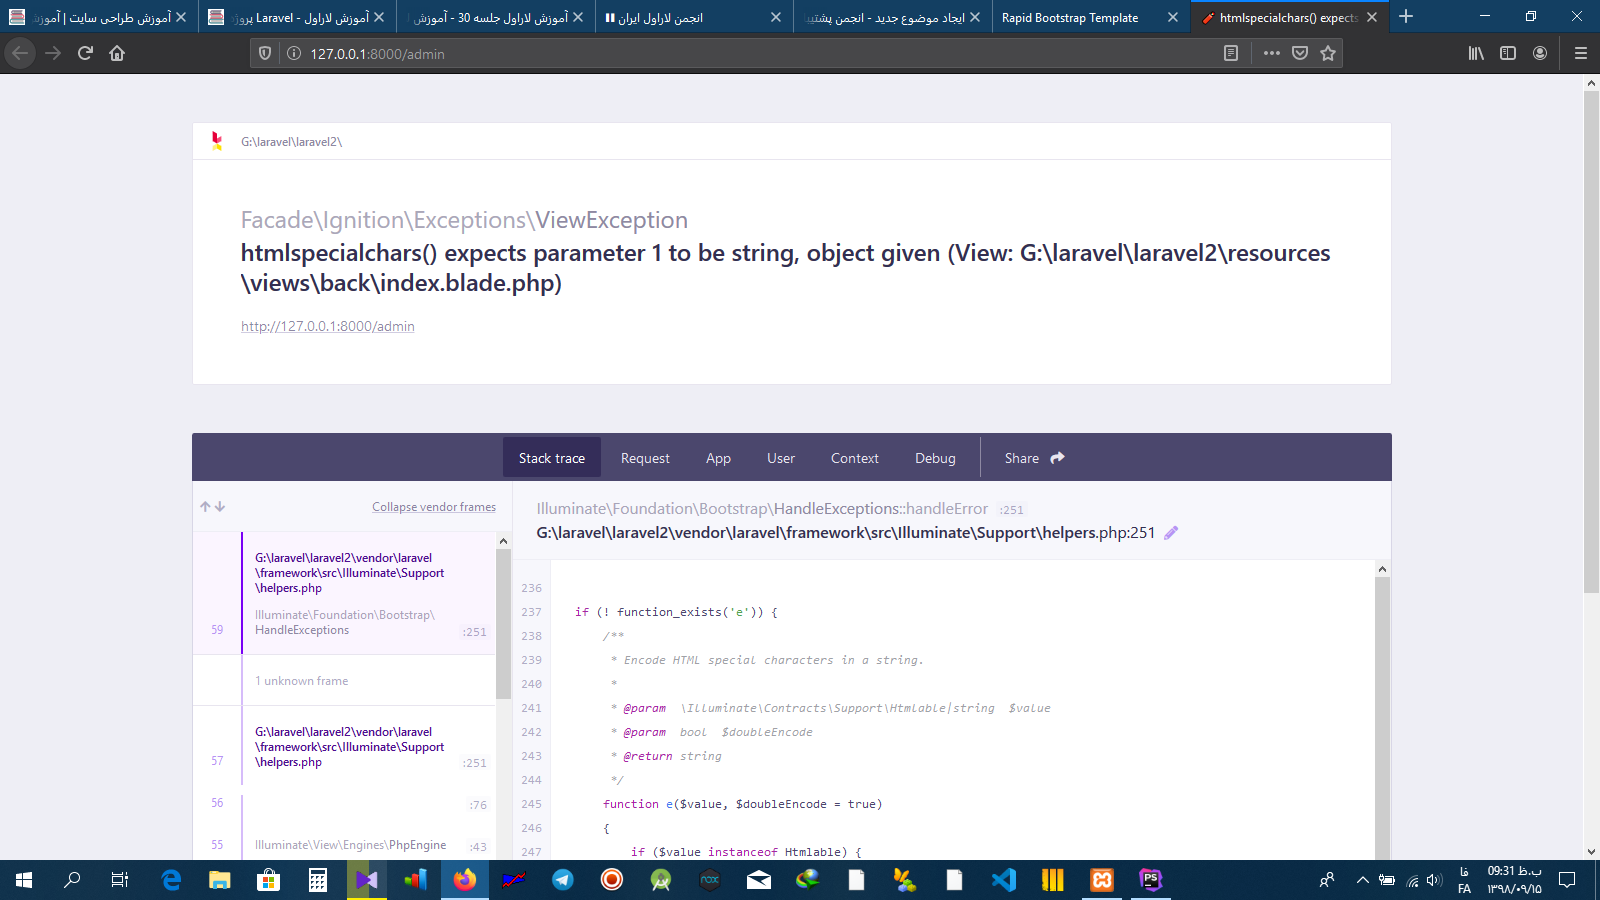The width and height of the screenshot is (1600, 900).
Task: Switch to آموزش لاراول جلسه 30 tab
Action: [x=496, y=17]
